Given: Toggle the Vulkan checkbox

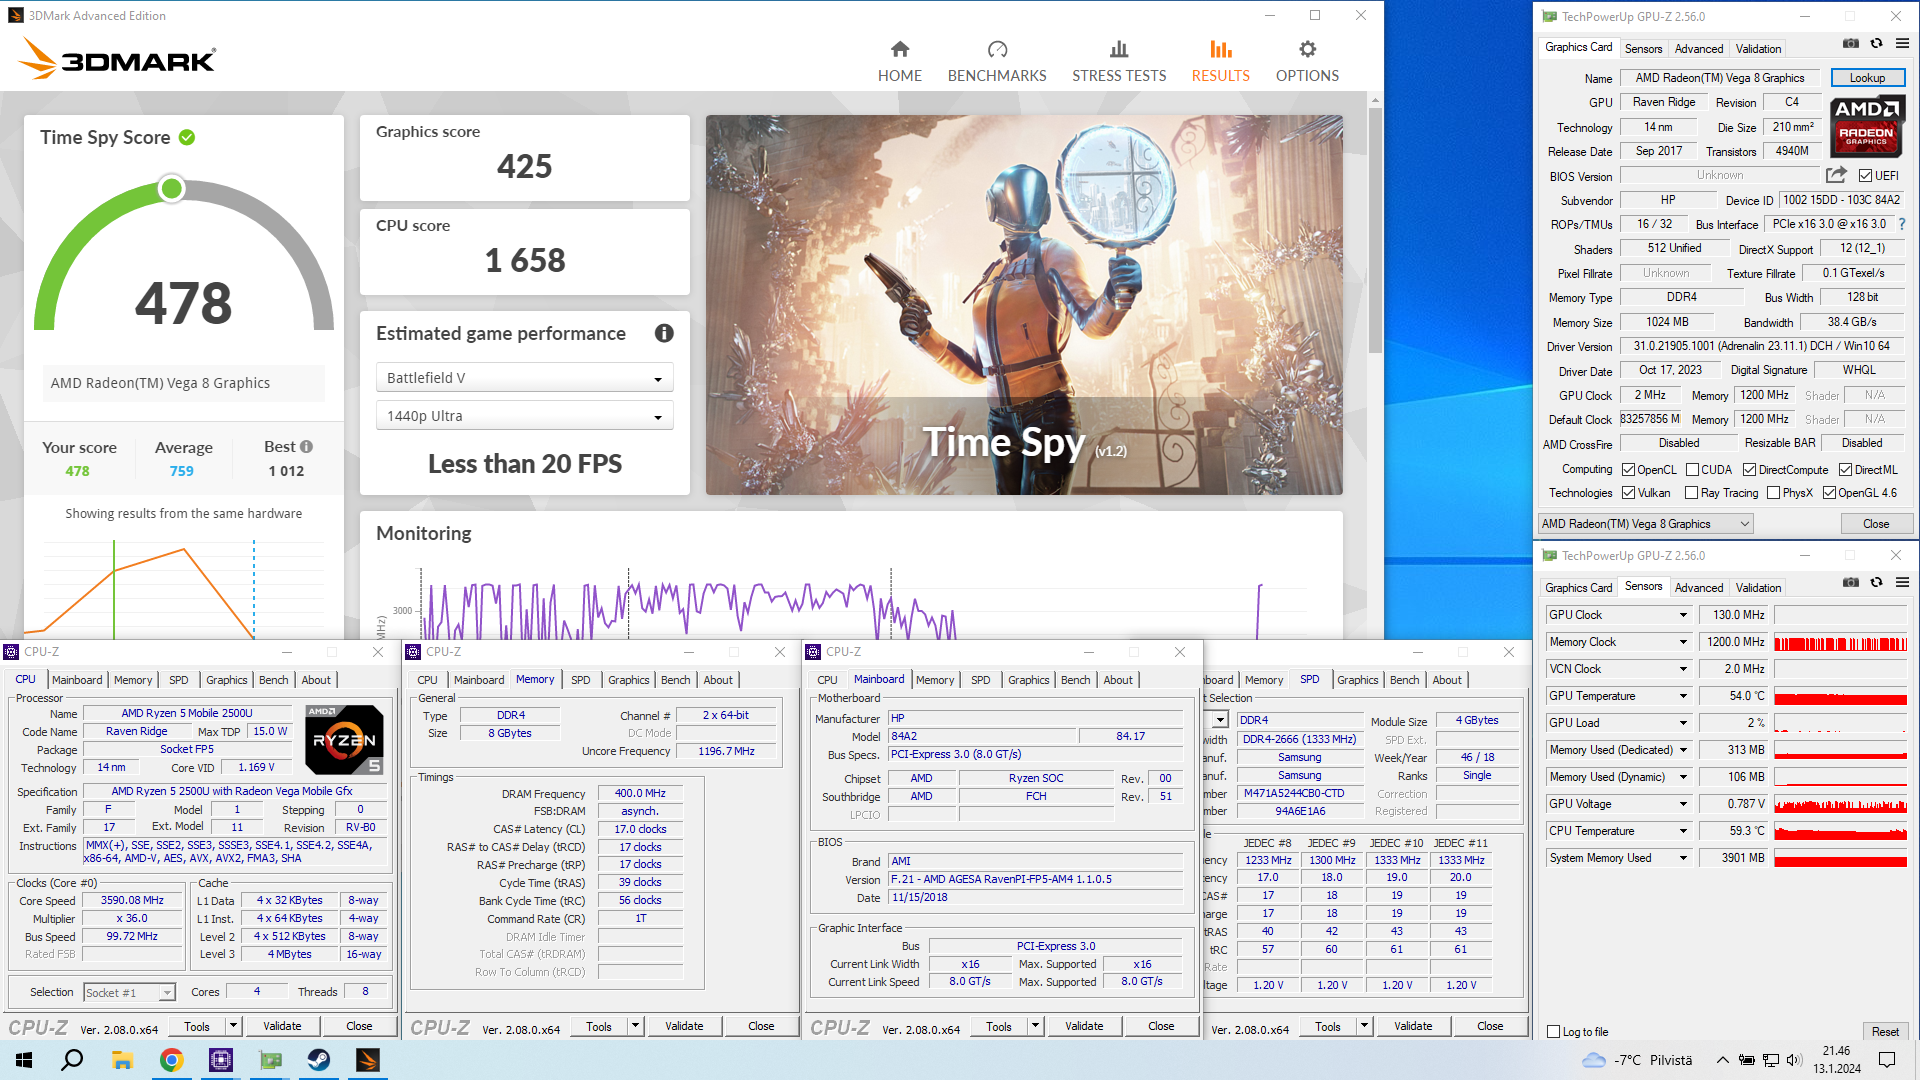Looking at the screenshot, I should [x=1628, y=493].
